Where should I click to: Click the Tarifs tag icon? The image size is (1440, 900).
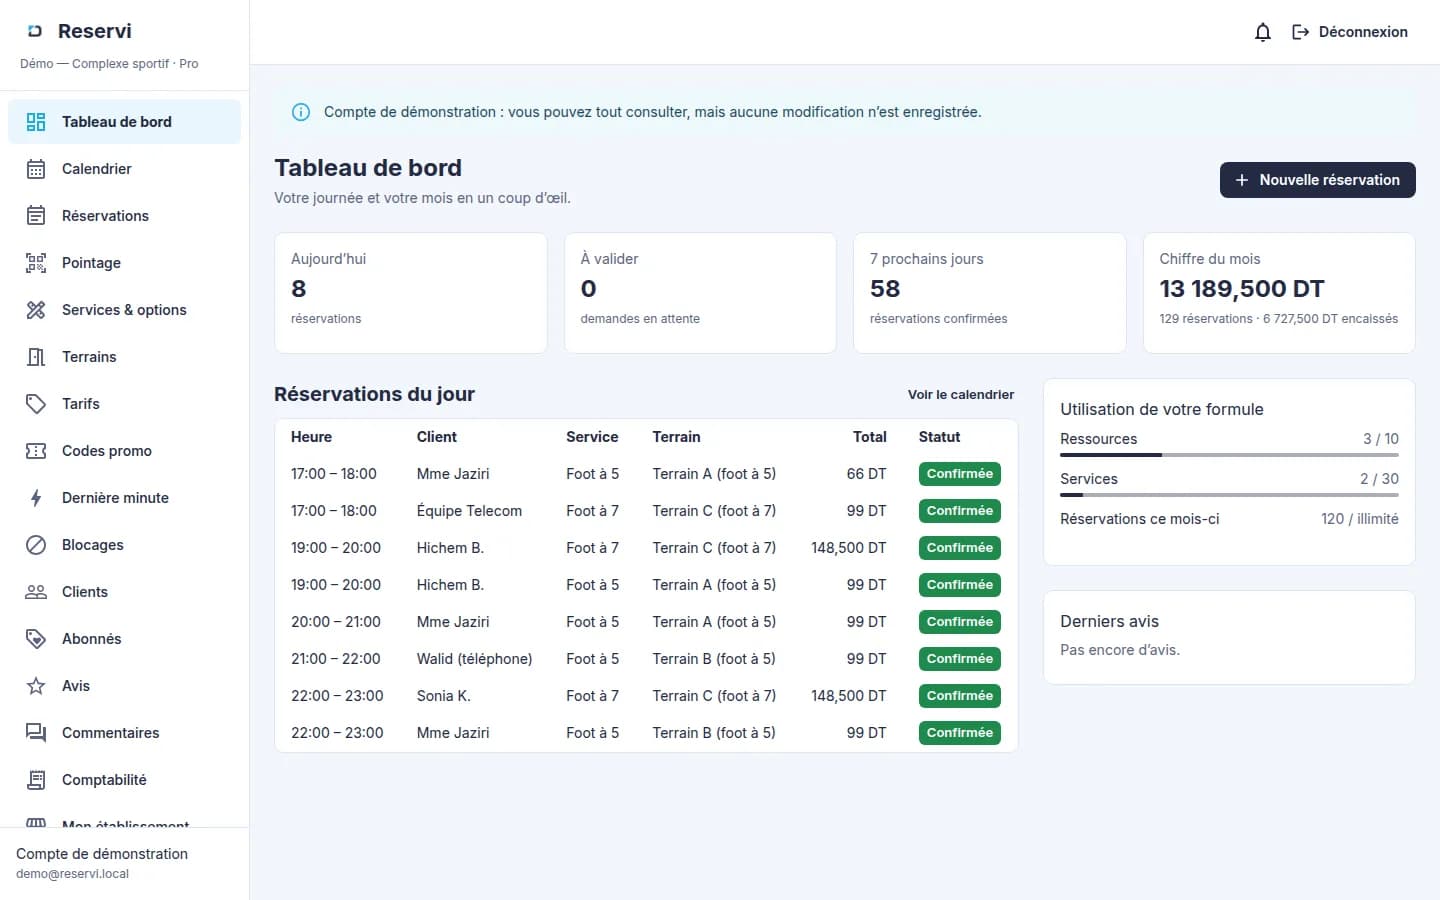(x=36, y=404)
